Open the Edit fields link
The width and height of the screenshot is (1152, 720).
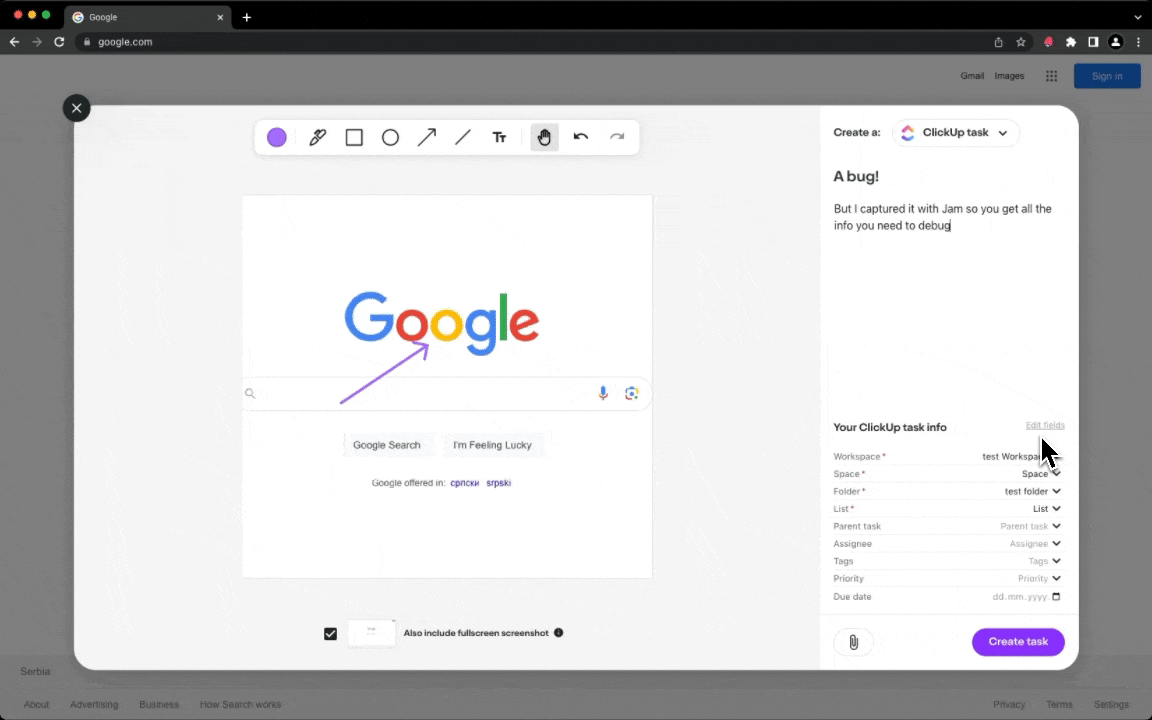pos(1045,425)
